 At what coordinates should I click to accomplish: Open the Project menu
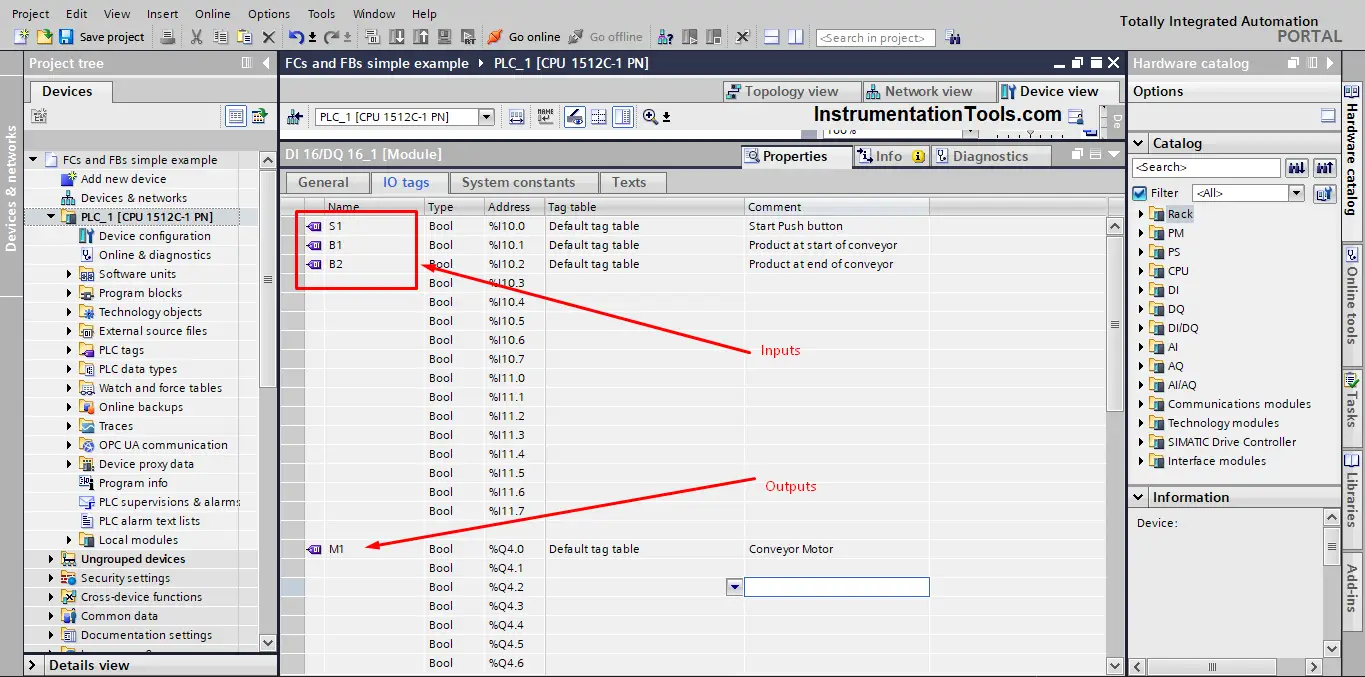pyautogui.click(x=30, y=14)
